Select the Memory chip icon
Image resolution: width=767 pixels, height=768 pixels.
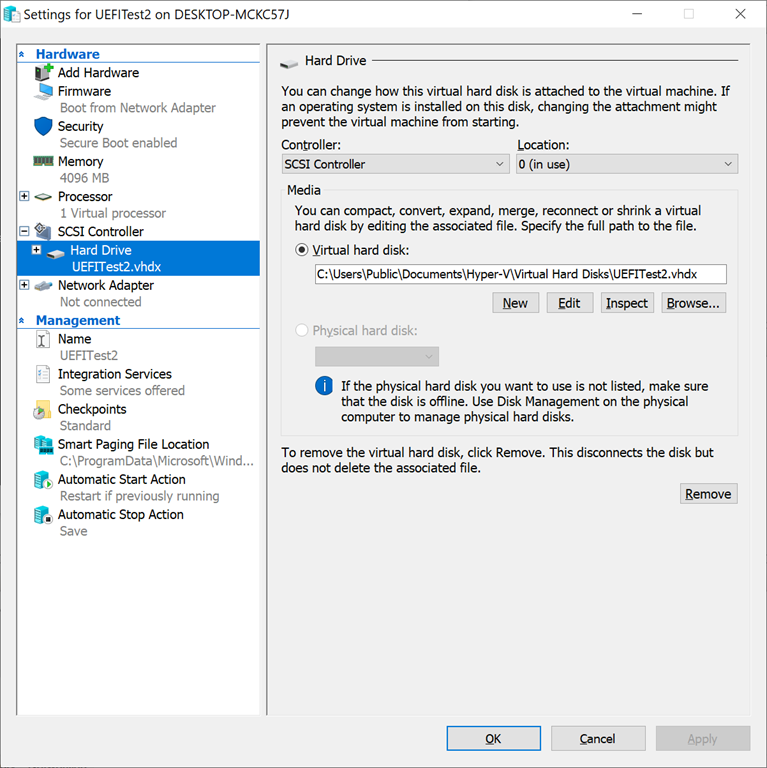tap(43, 161)
